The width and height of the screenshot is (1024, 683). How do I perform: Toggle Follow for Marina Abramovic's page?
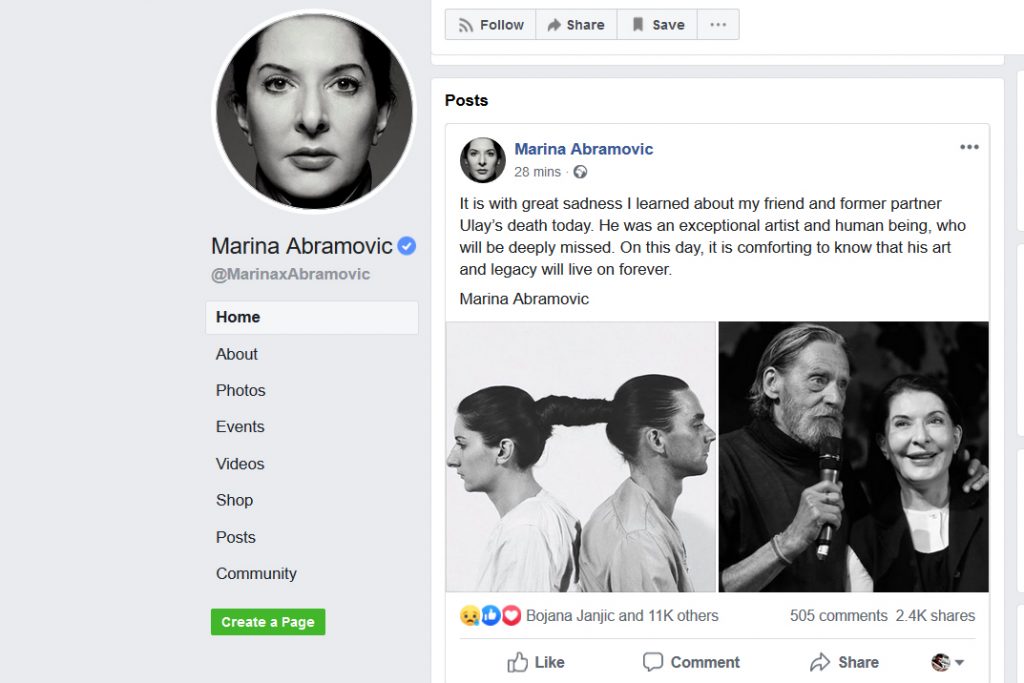(x=490, y=24)
